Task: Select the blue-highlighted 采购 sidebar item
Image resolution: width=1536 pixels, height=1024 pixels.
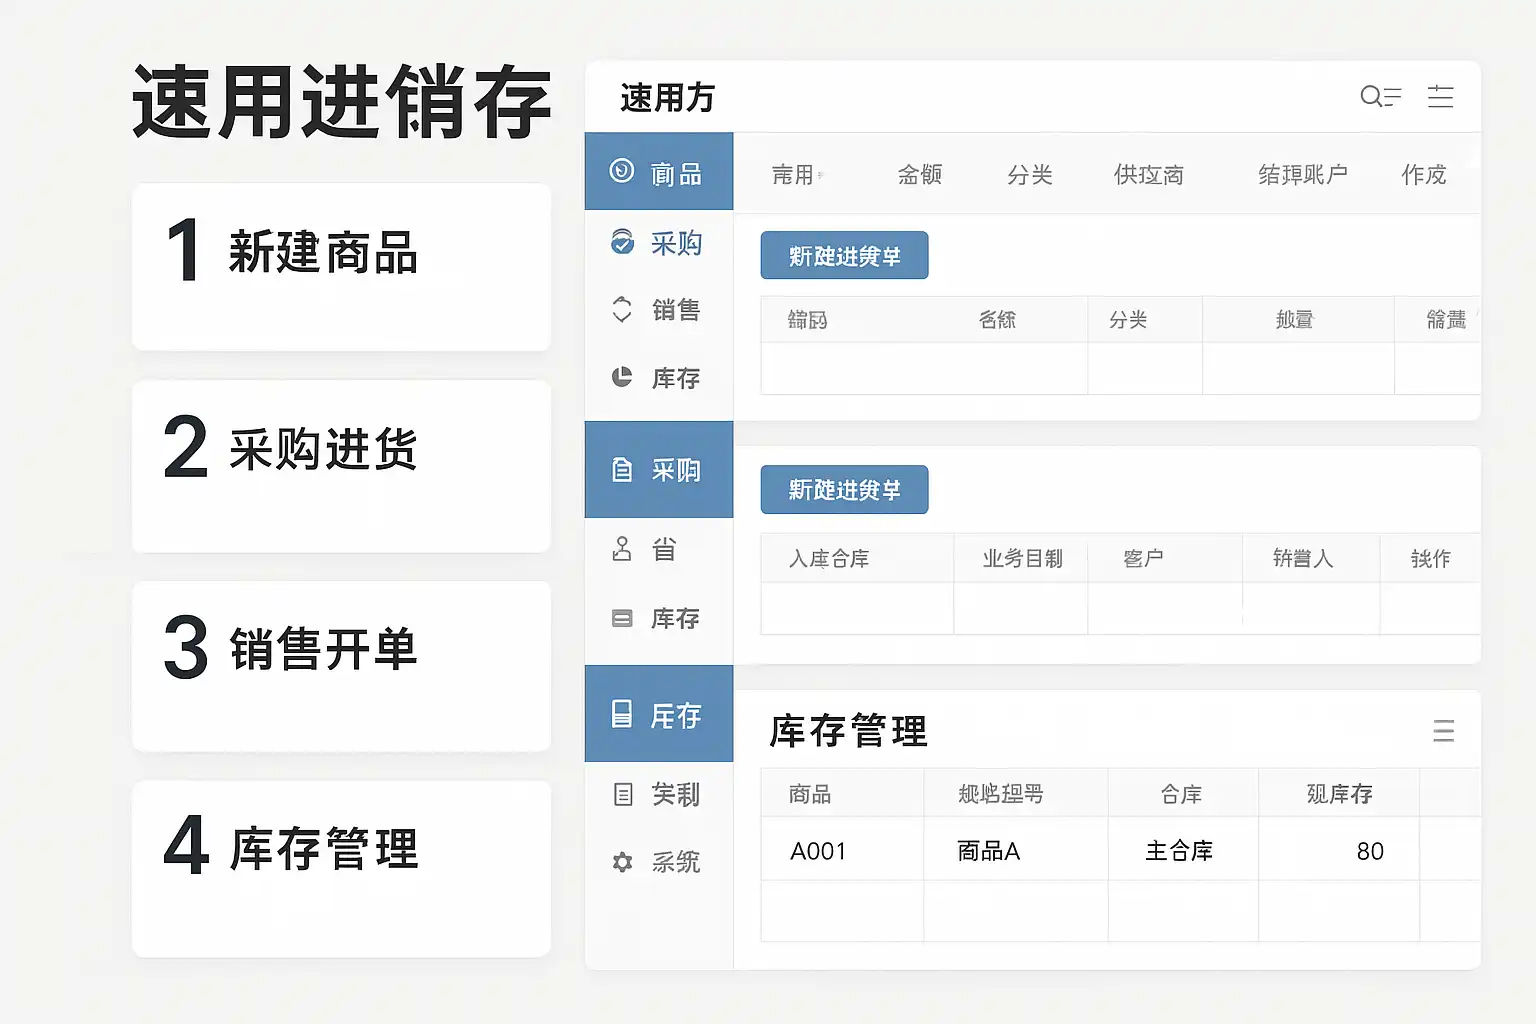Action: point(659,470)
